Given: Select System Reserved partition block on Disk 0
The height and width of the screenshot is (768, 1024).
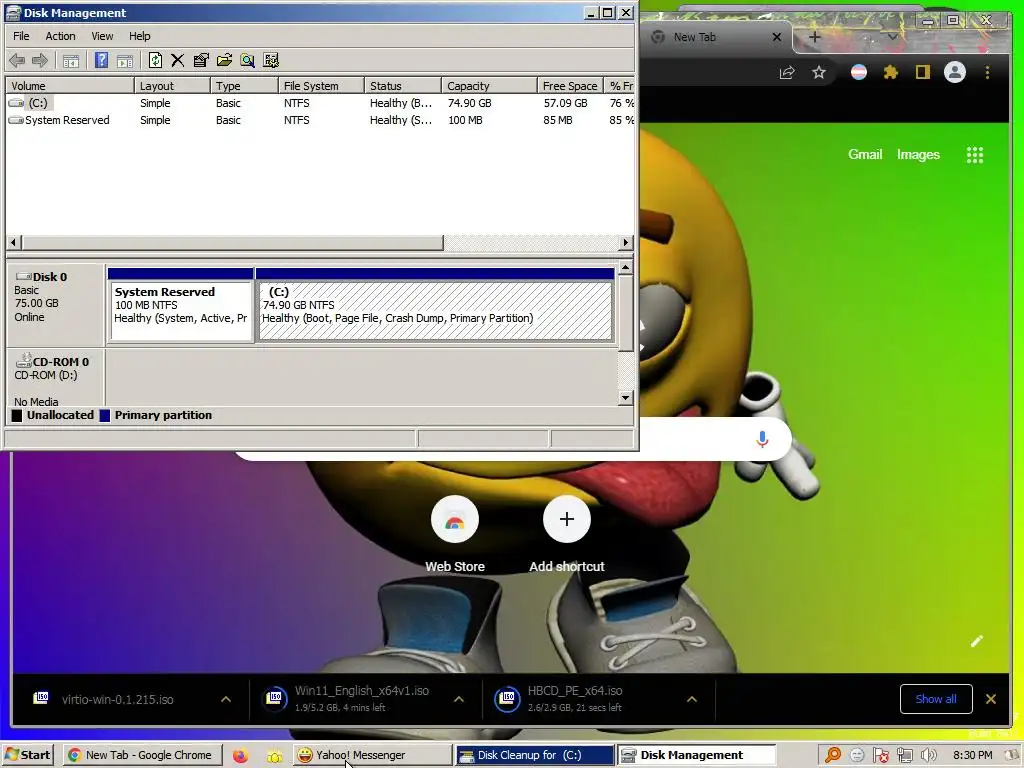Looking at the screenshot, I should pyautogui.click(x=181, y=305).
